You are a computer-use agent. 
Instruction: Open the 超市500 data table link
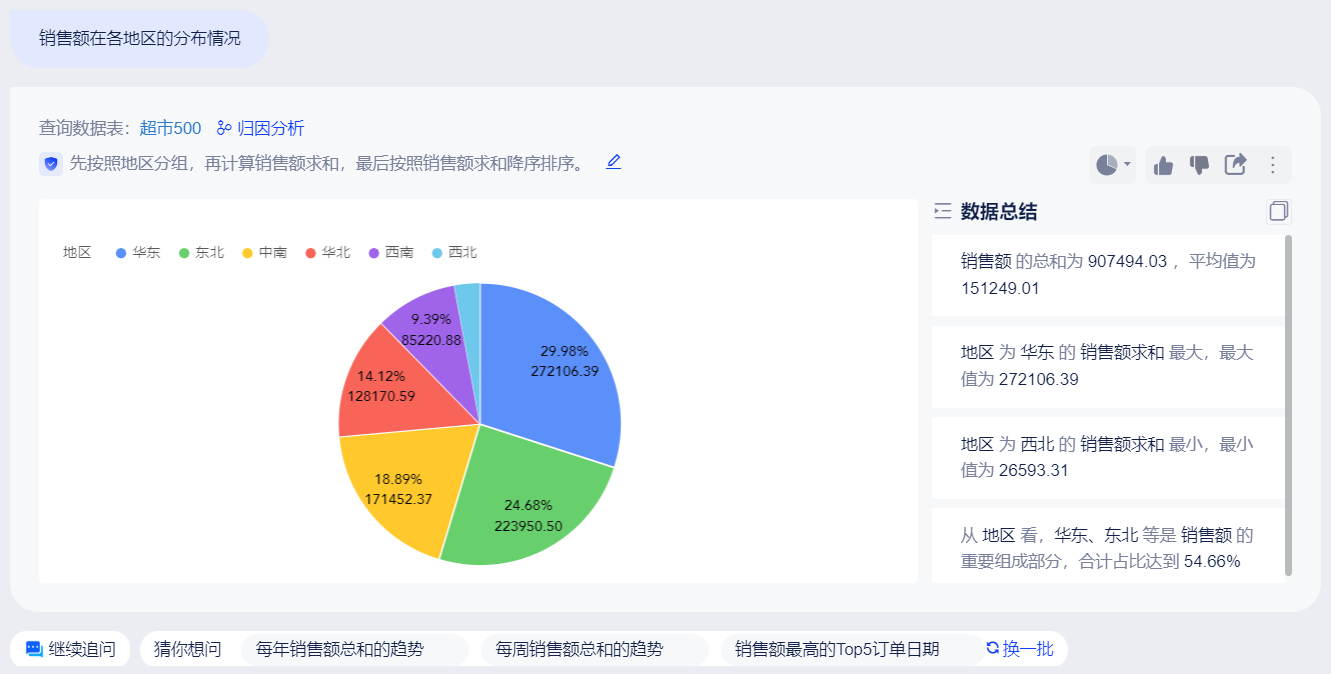click(x=170, y=128)
